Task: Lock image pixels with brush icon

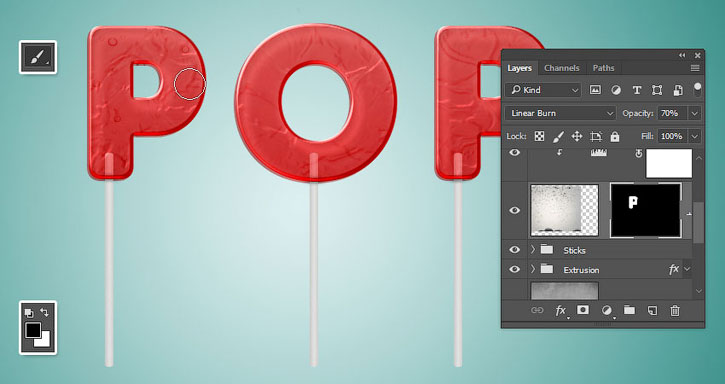Action: coord(558,136)
